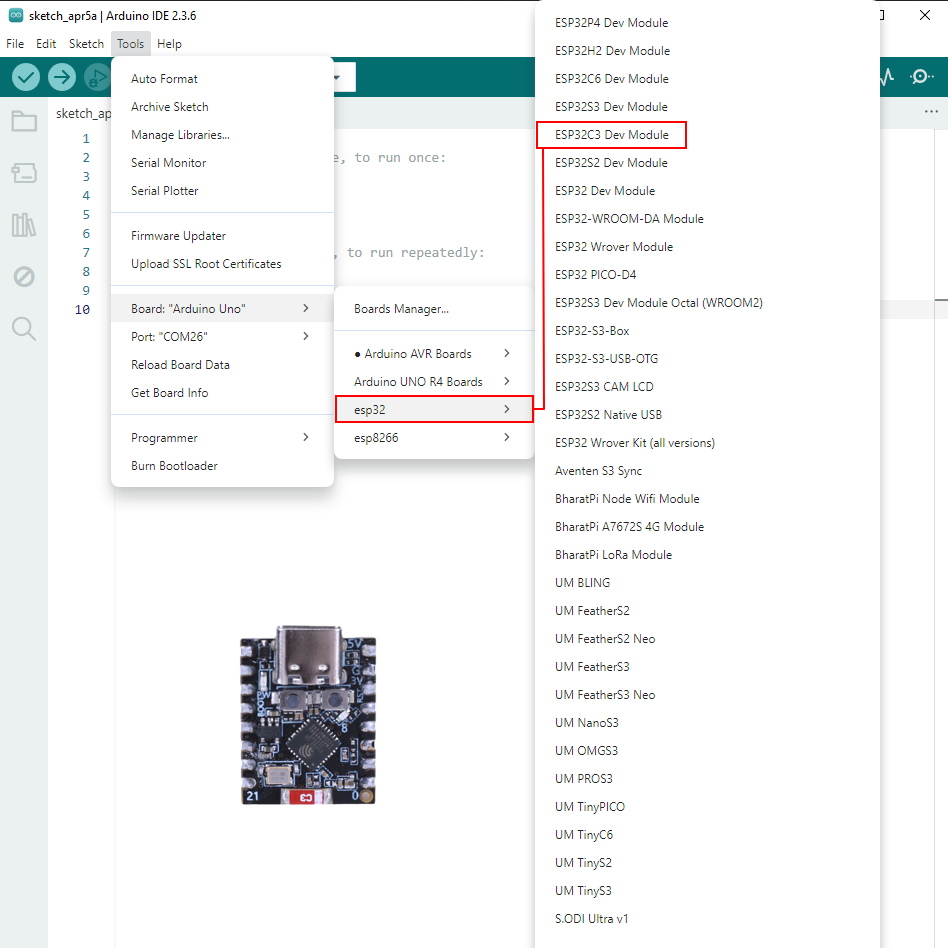Open Serial Plotter from Tools menu
The height and width of the screenshot is (948, 948).
pyautogui.click(x=222, y=190)
